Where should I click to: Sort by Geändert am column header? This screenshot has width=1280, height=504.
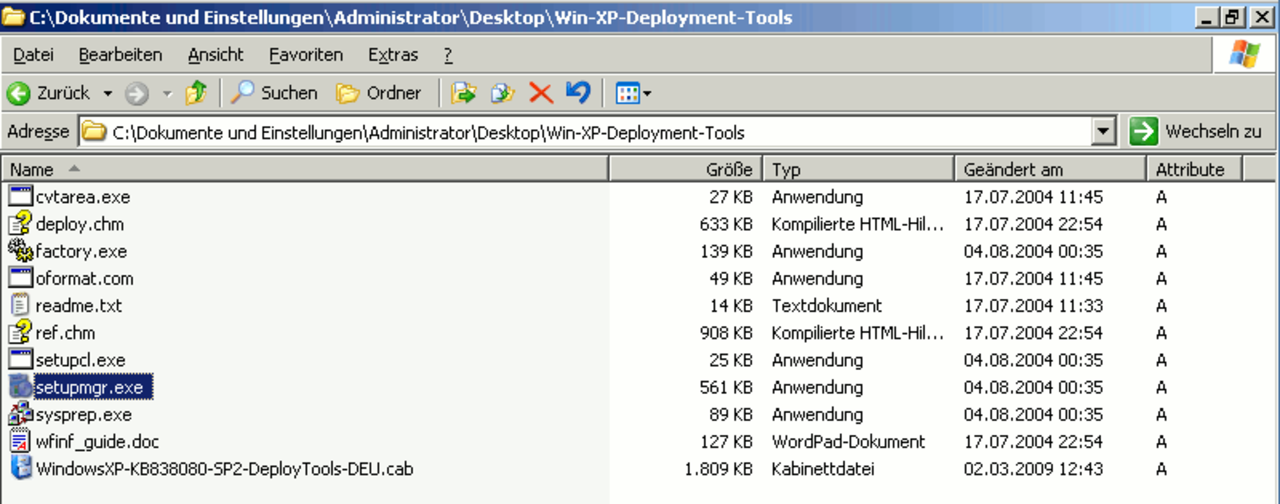click(x=1051, y=169)
